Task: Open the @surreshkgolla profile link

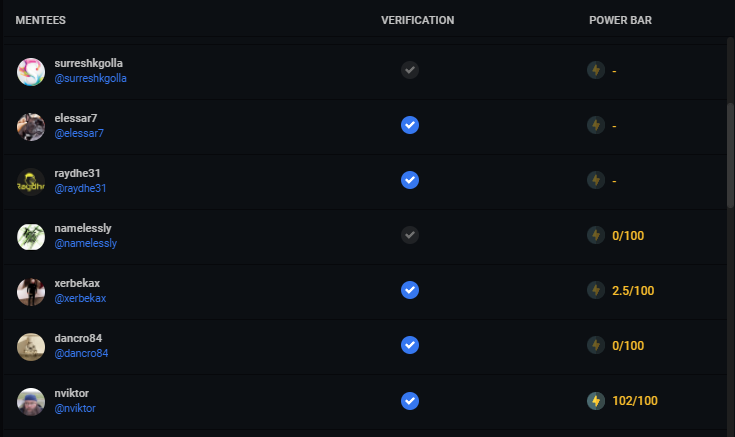Action: point(90,78)
